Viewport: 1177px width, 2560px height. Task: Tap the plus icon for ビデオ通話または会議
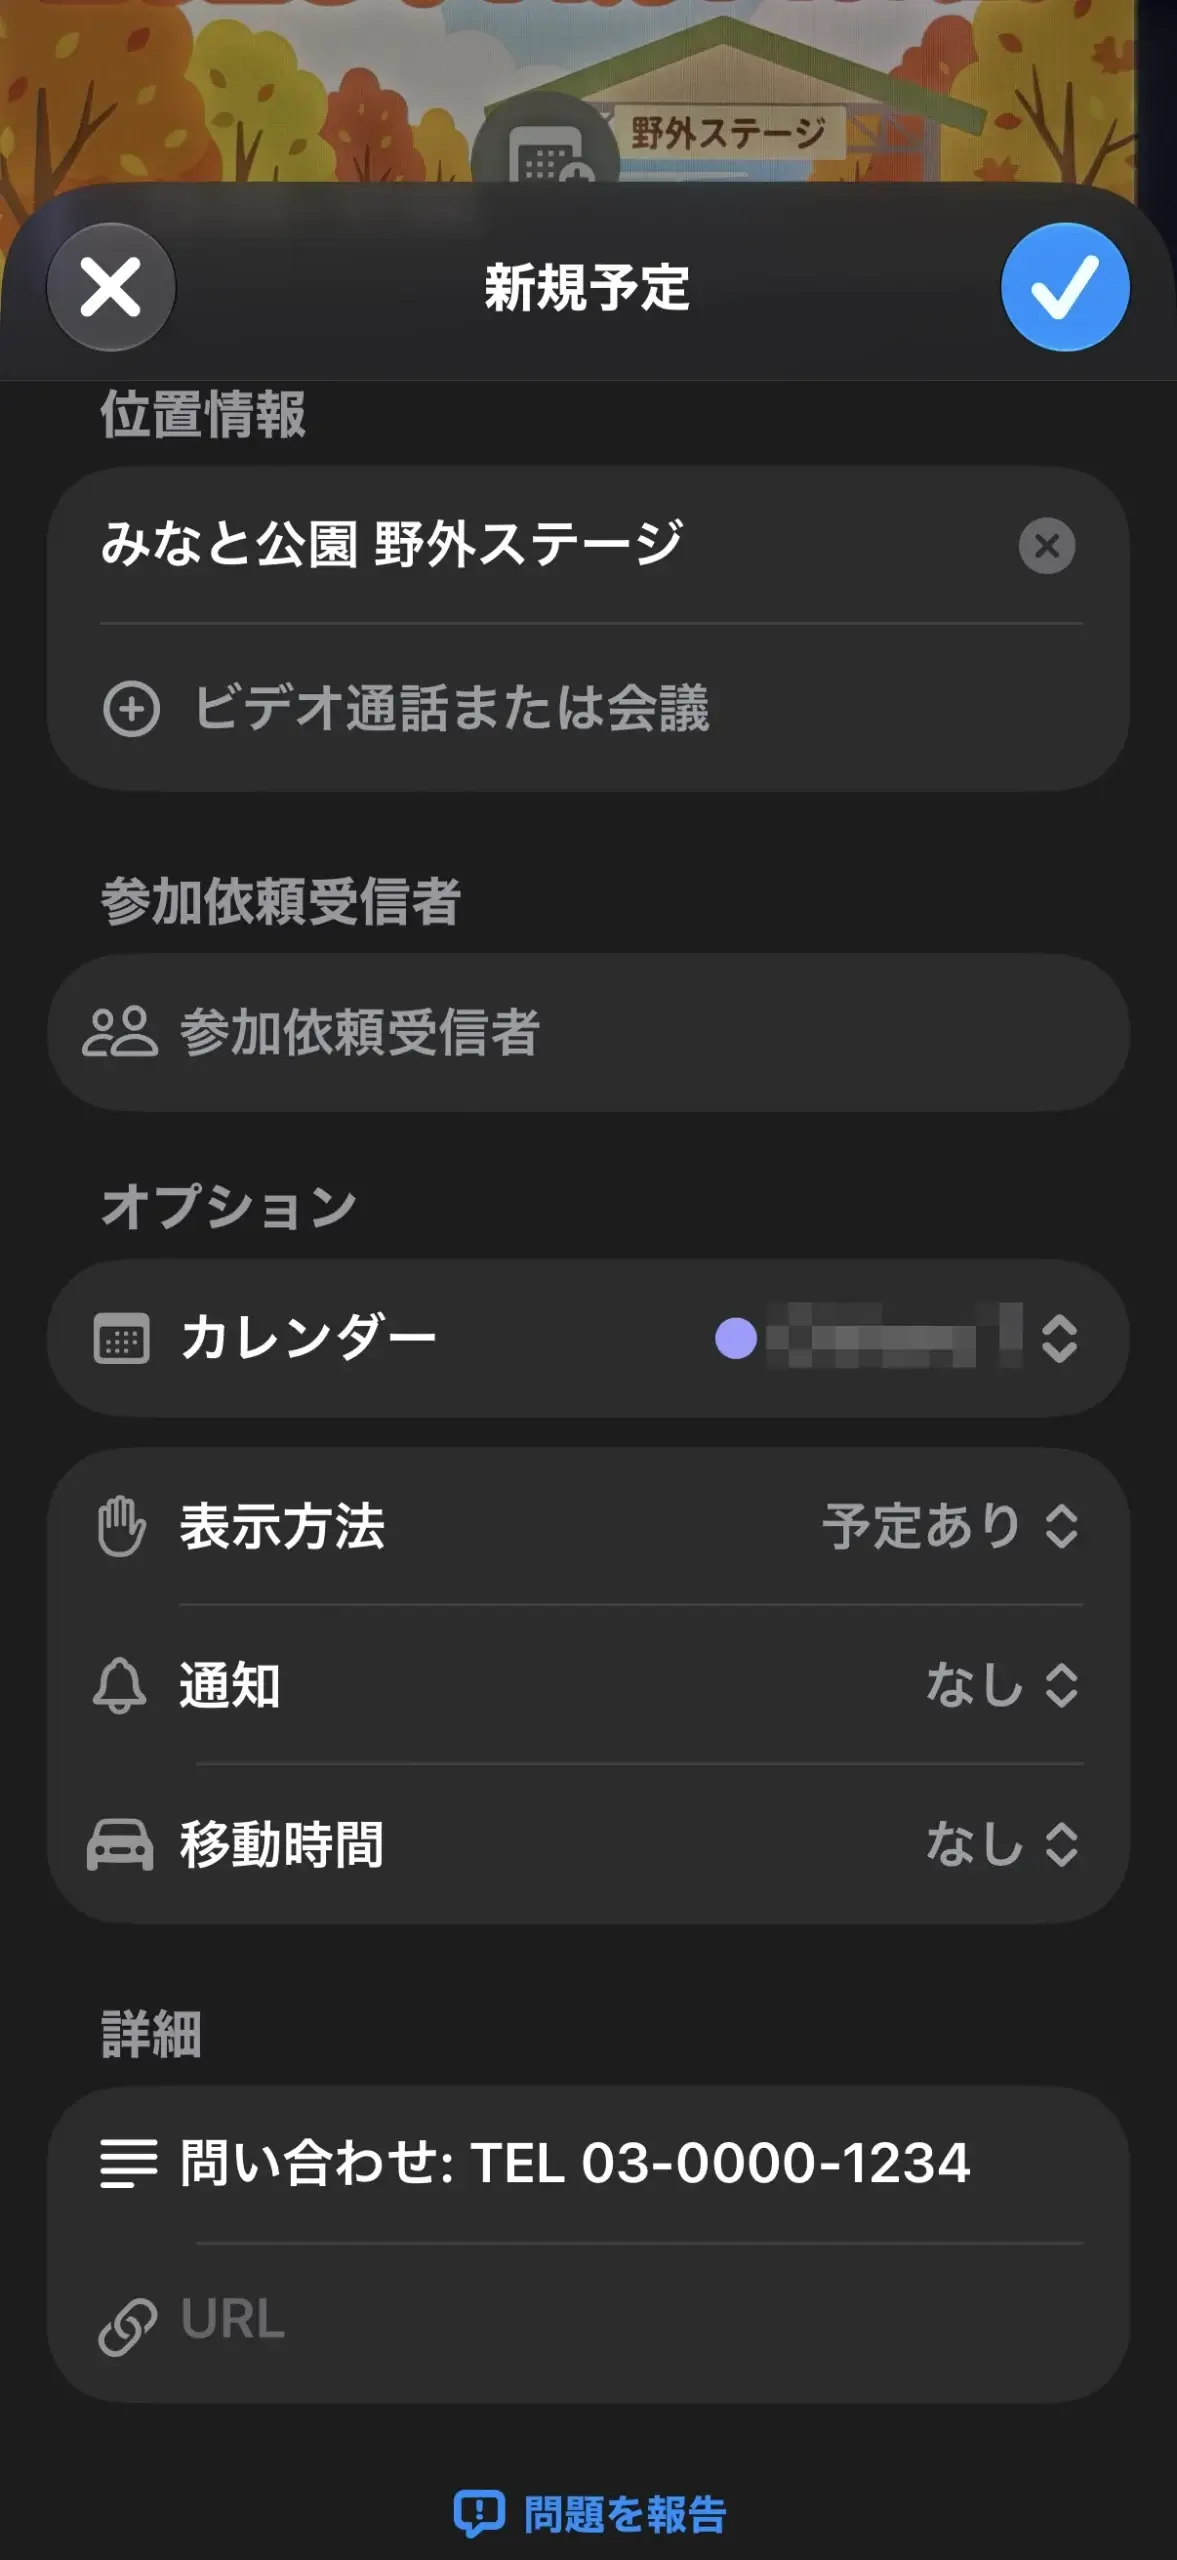tap(131, 709)
